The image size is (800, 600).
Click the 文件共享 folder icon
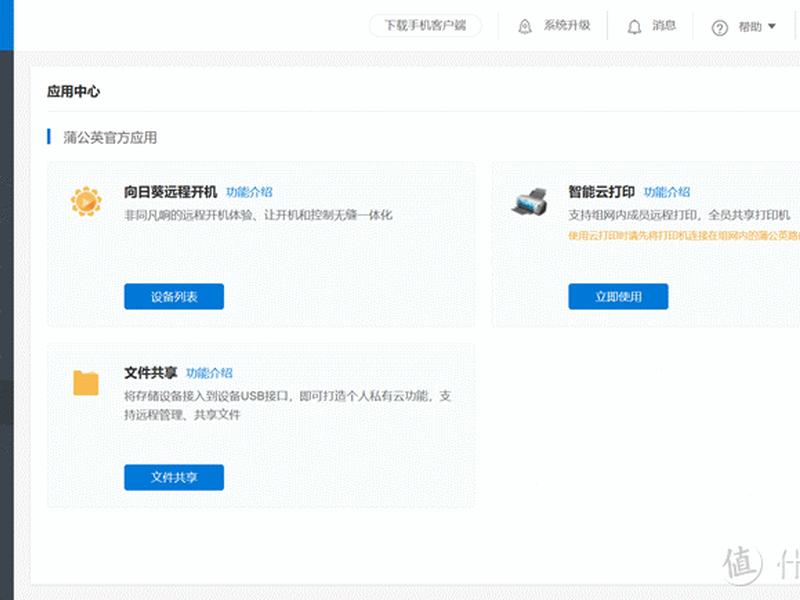tap(86, 383)
